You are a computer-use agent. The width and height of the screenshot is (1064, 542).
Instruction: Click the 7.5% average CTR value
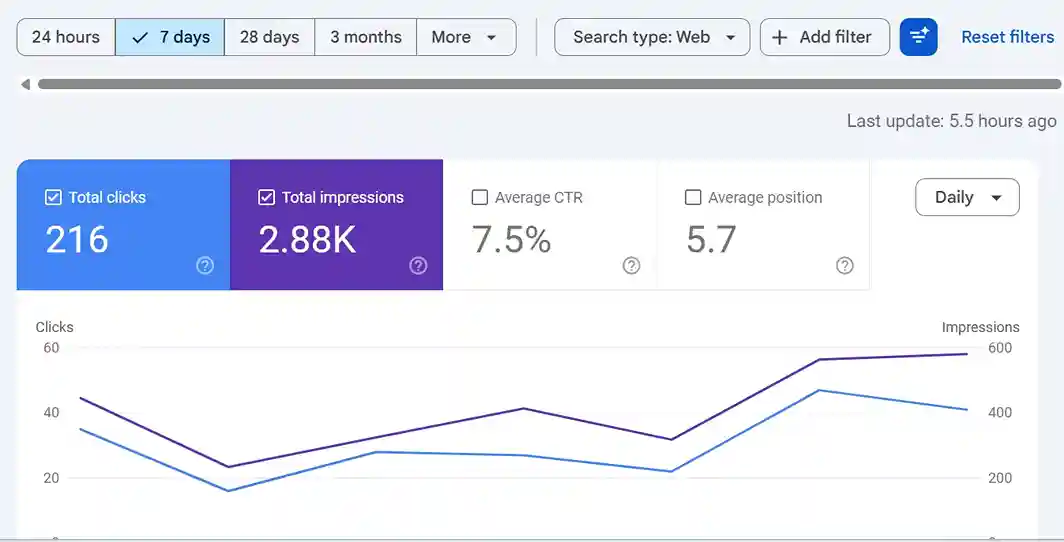coord(511,239)
